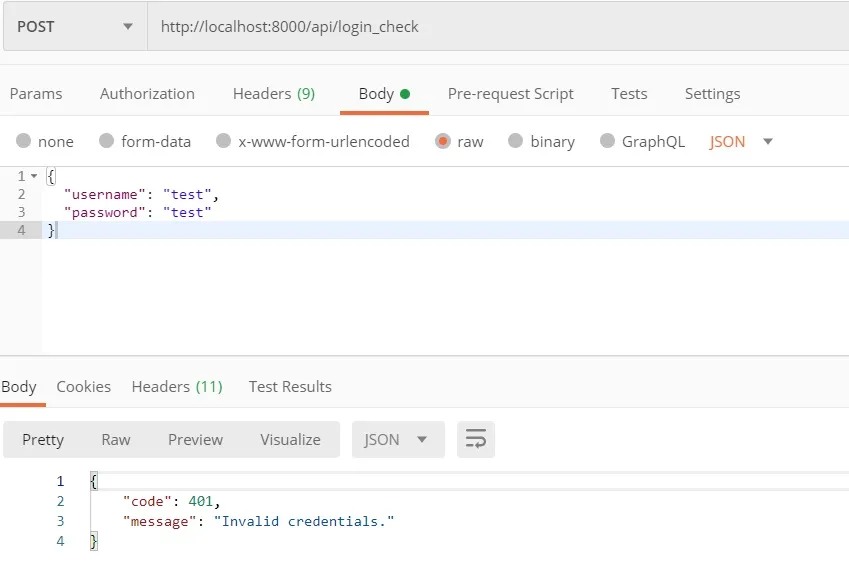Choose the form-data radio option

point(108,141)
